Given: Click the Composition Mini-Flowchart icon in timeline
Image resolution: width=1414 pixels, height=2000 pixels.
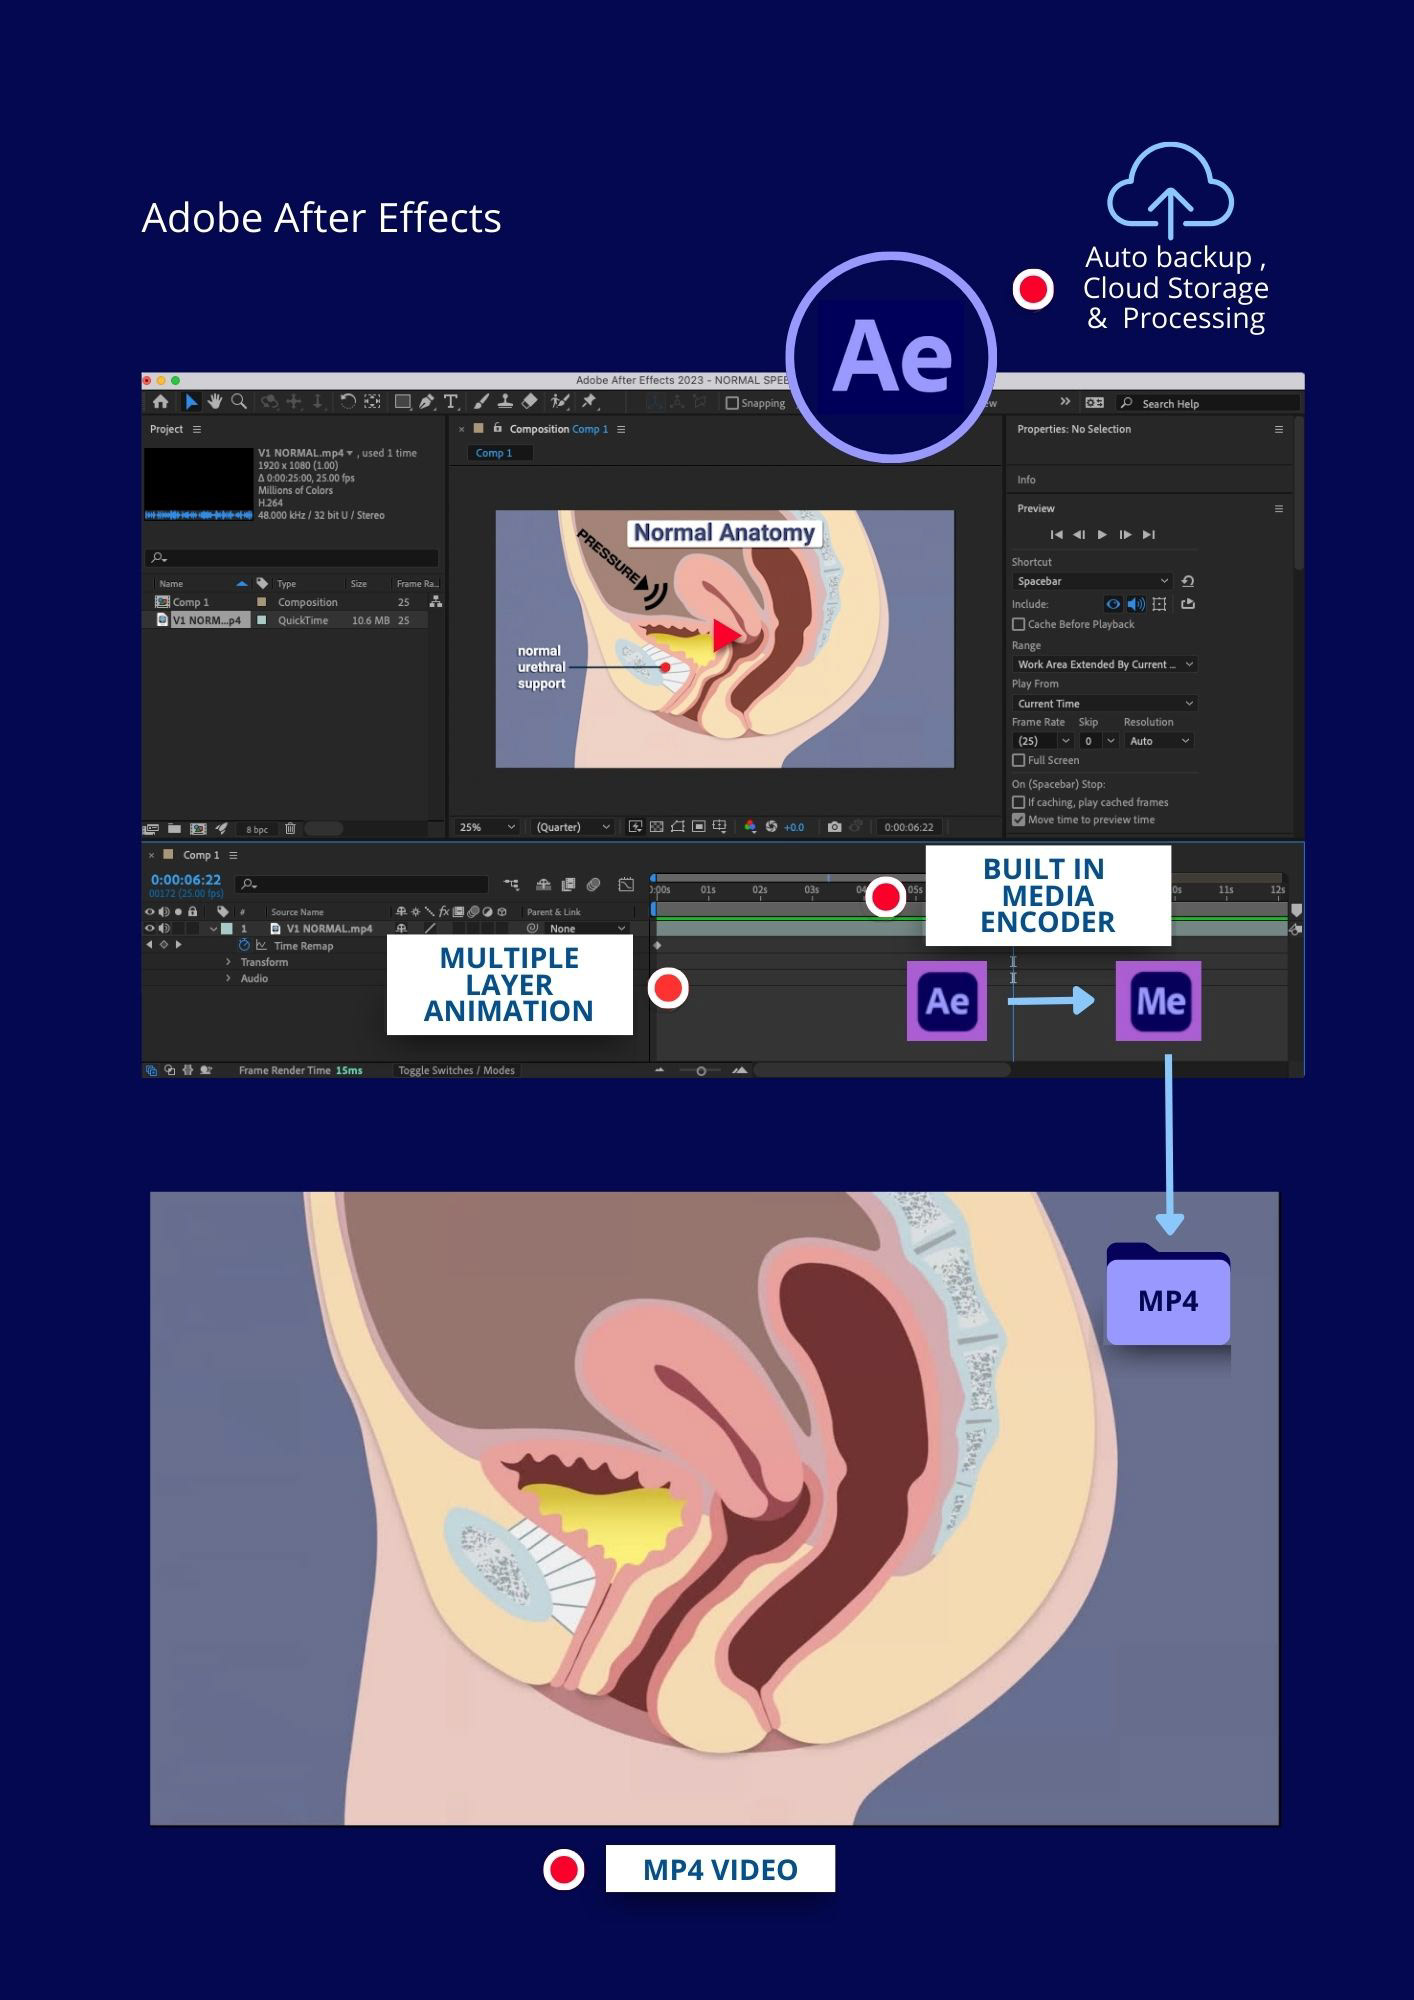Looking at the screenshot, I should point(511,884).
